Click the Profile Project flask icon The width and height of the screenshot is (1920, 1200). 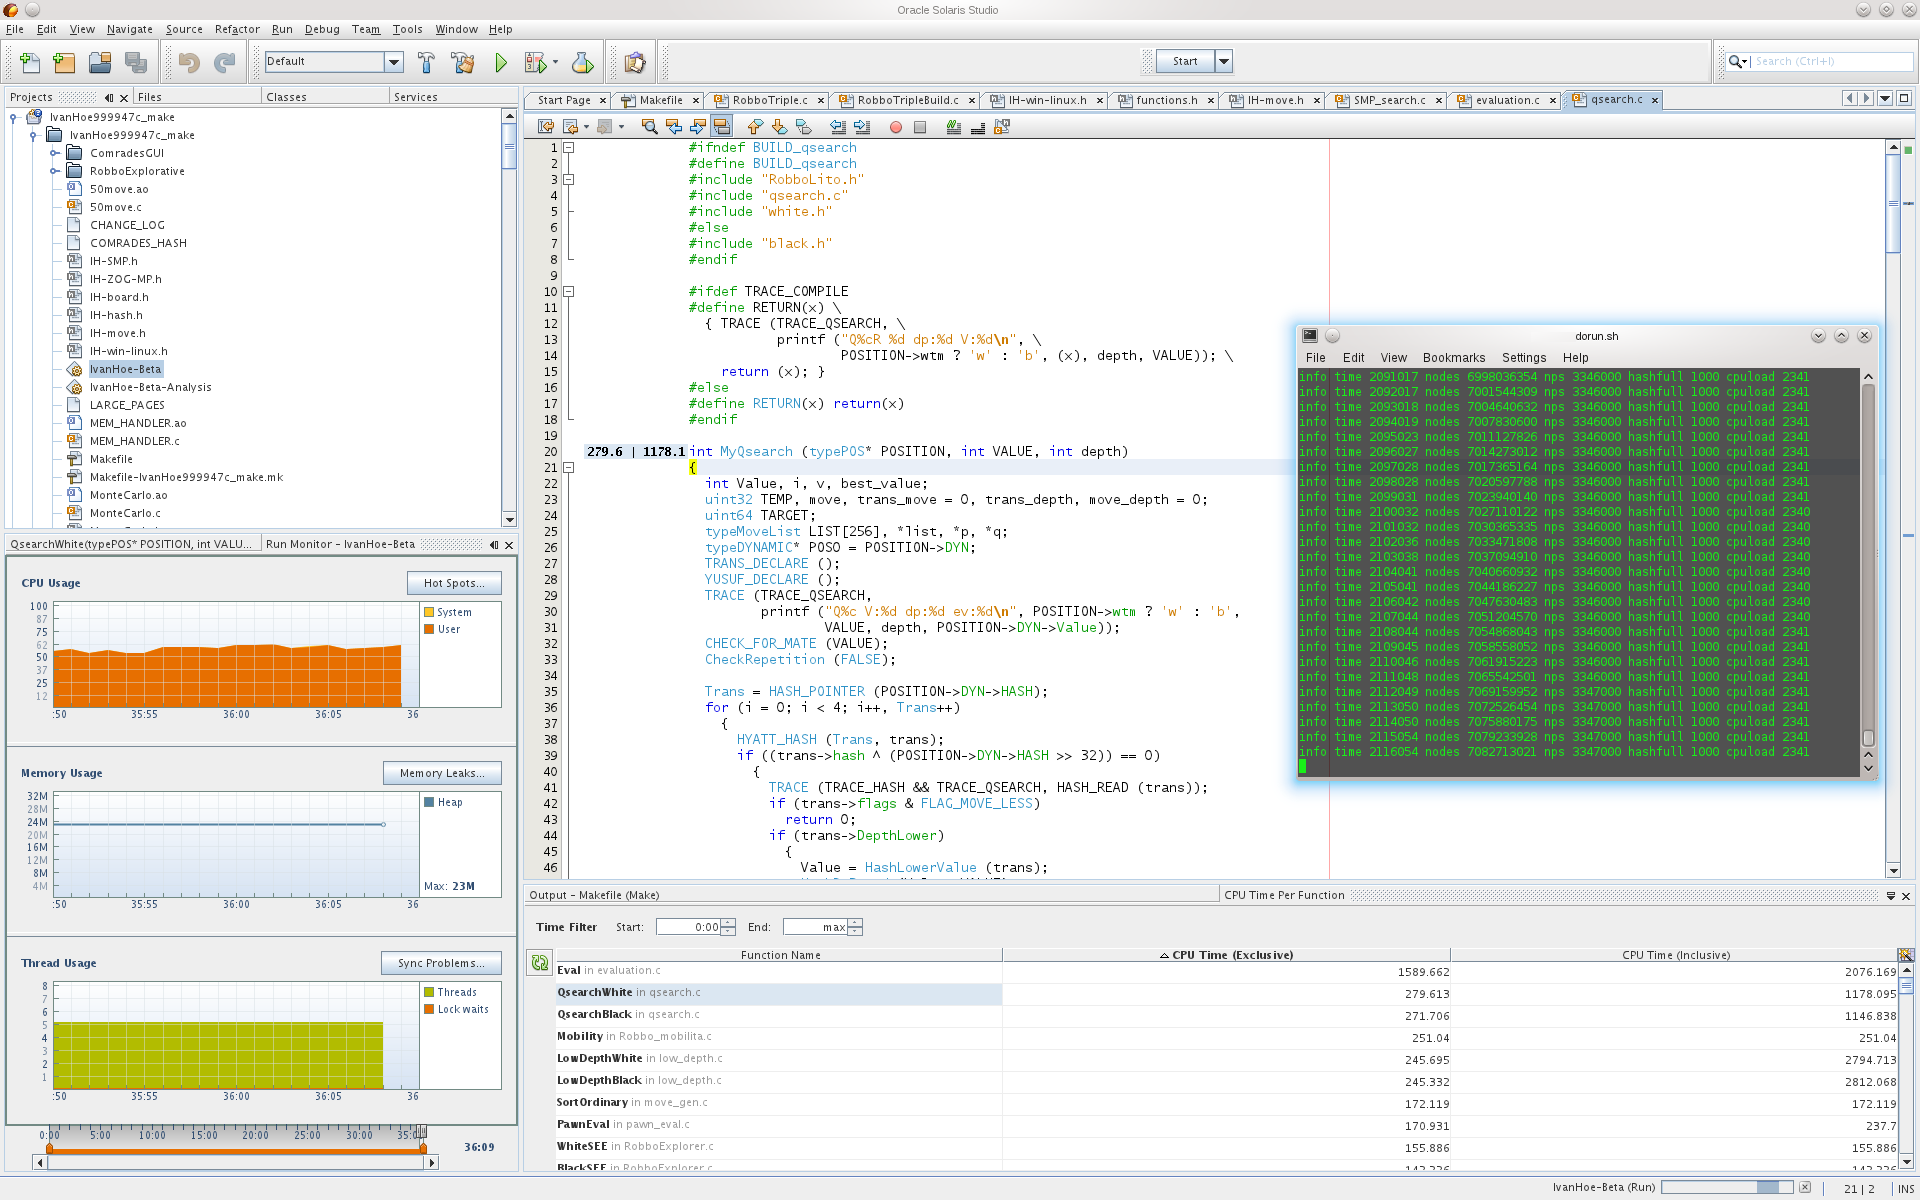[x=582, y=62]
